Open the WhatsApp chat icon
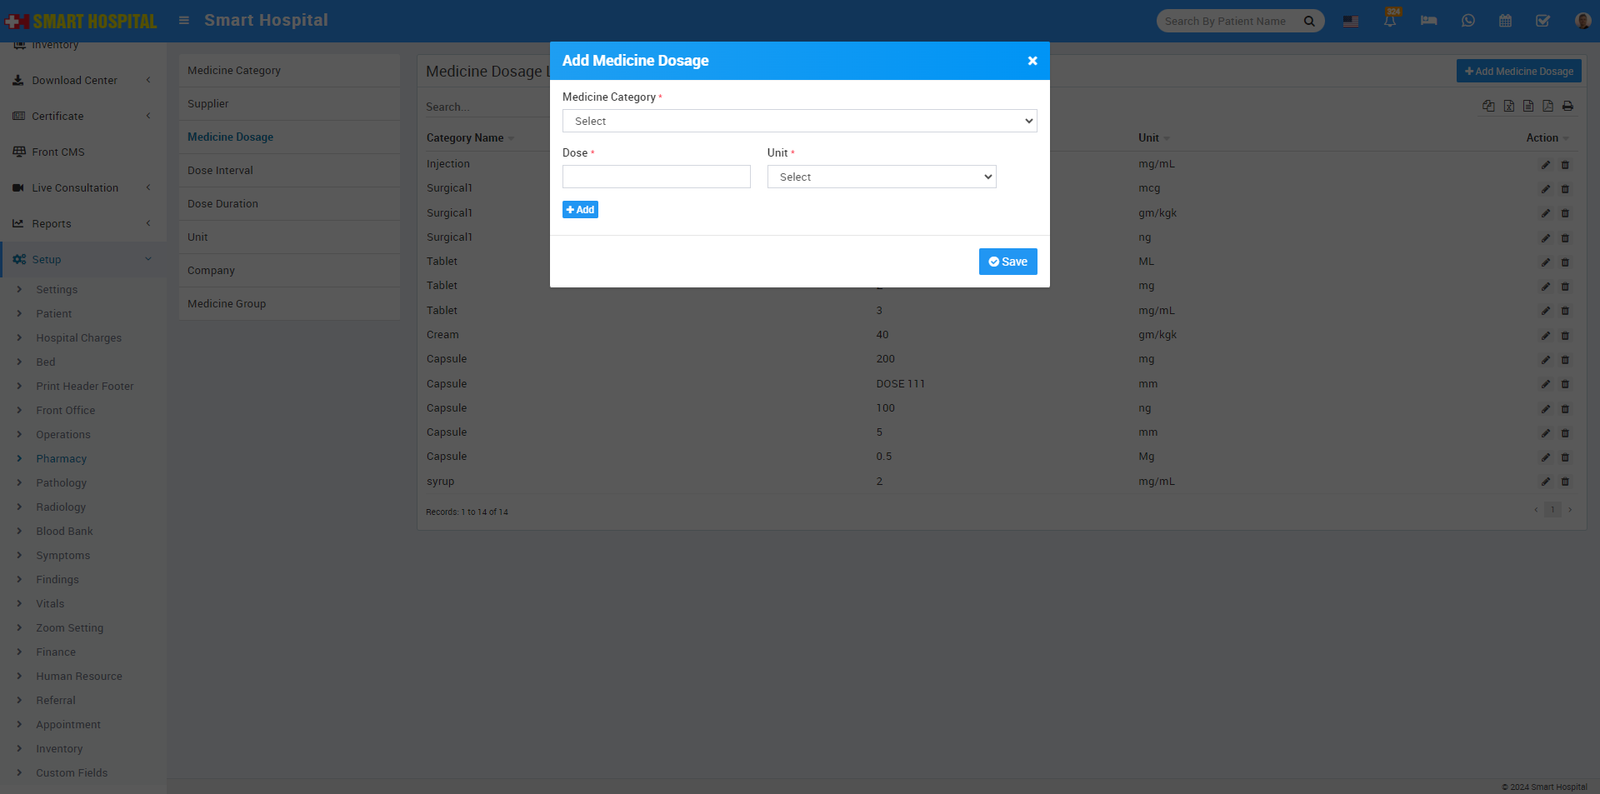The height and width of the screenshot is (794, 1600). click(x=1467, y=21)
